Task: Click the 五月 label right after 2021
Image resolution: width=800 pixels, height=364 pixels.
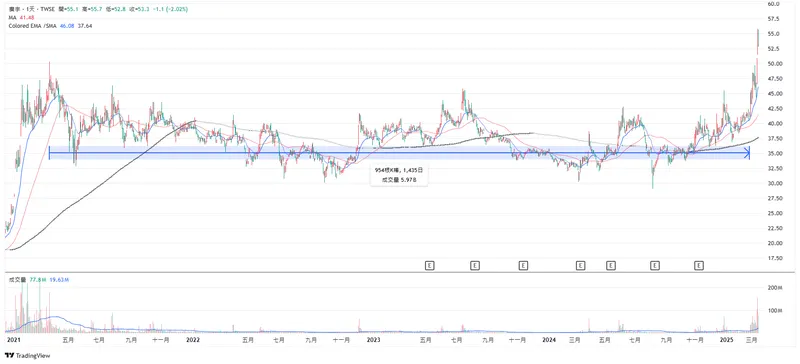Action: coord(68,339)
